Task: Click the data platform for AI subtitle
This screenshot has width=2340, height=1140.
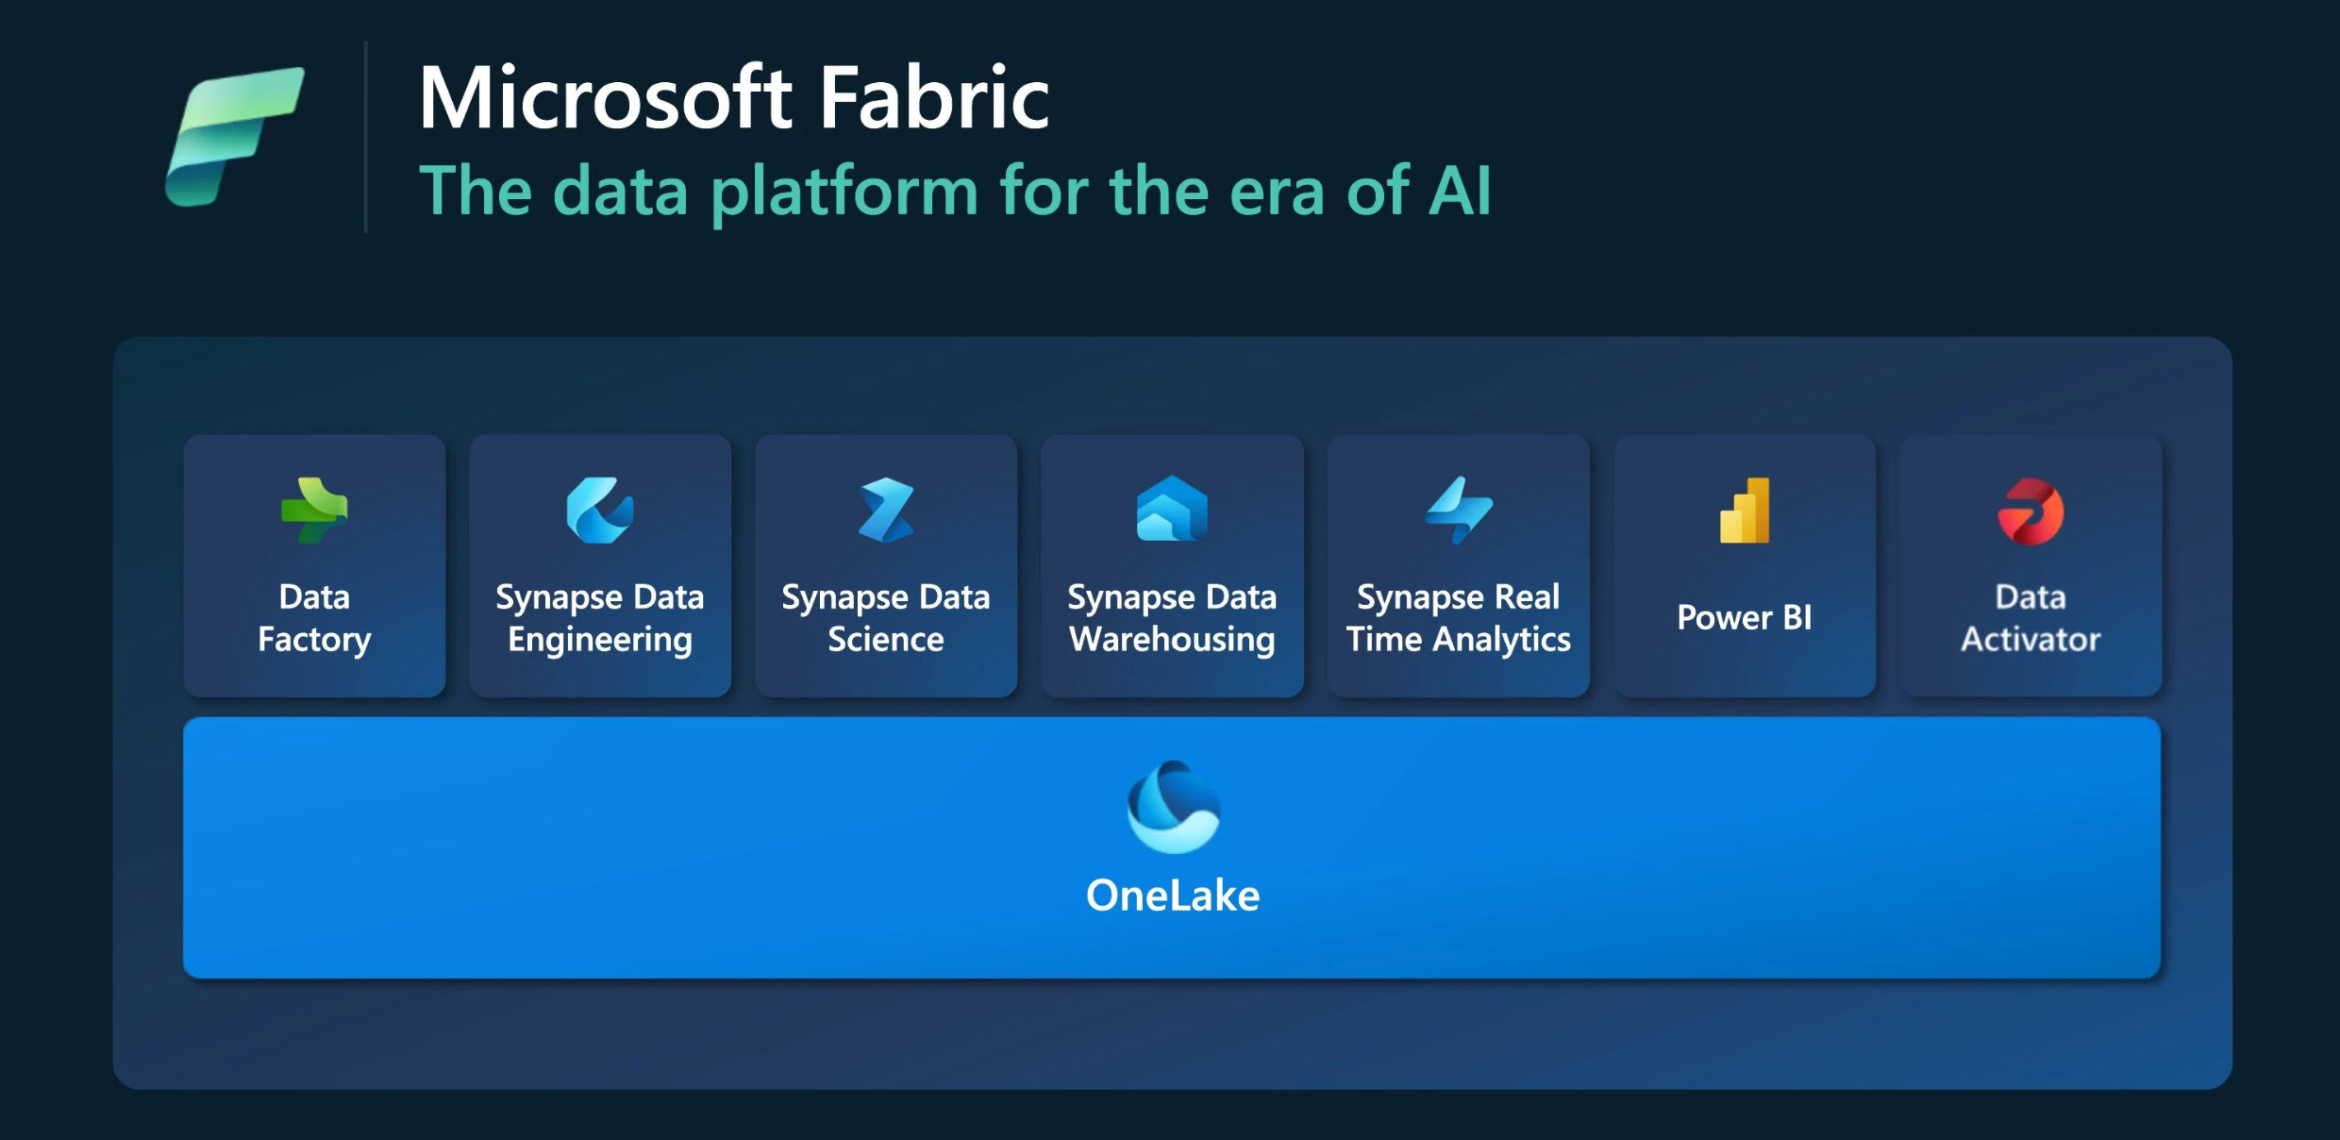Action: click(x=955, y=190)
